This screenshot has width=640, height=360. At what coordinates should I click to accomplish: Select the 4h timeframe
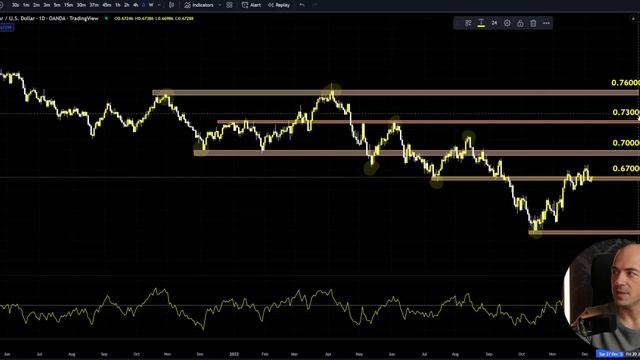pyautogui.click(x=136, y=5)
